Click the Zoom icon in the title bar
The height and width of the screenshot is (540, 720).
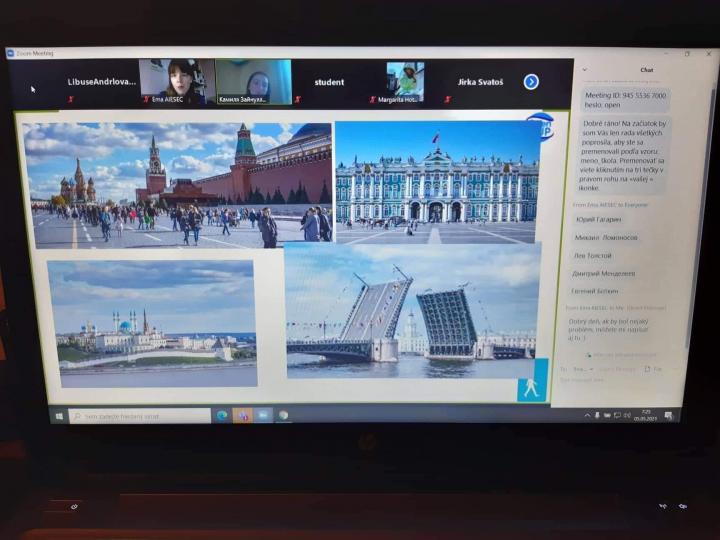tap(11, 53)
